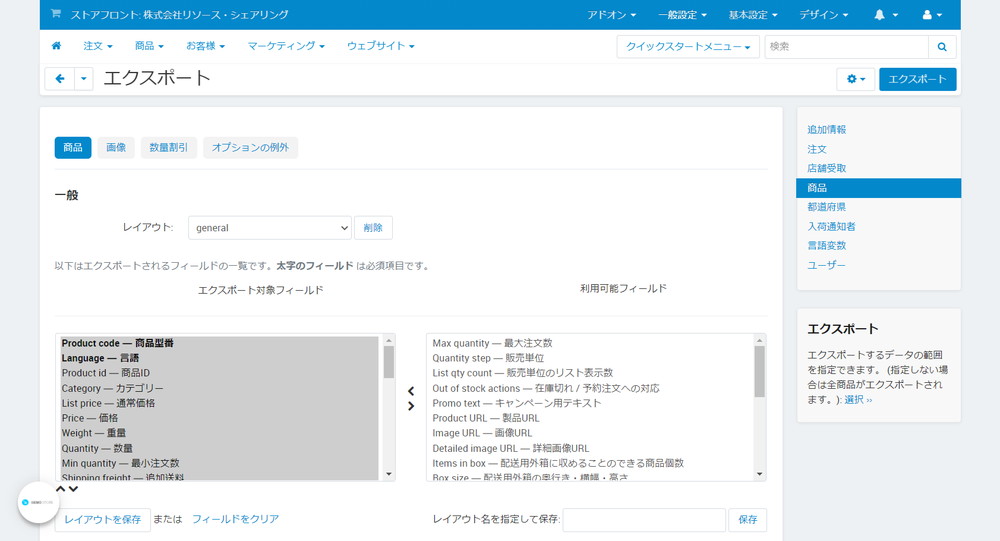Viewport: 1000px width, 541px height.
Task: Open dropdown beside the back arrow
Action: click(x=84, y=79)
